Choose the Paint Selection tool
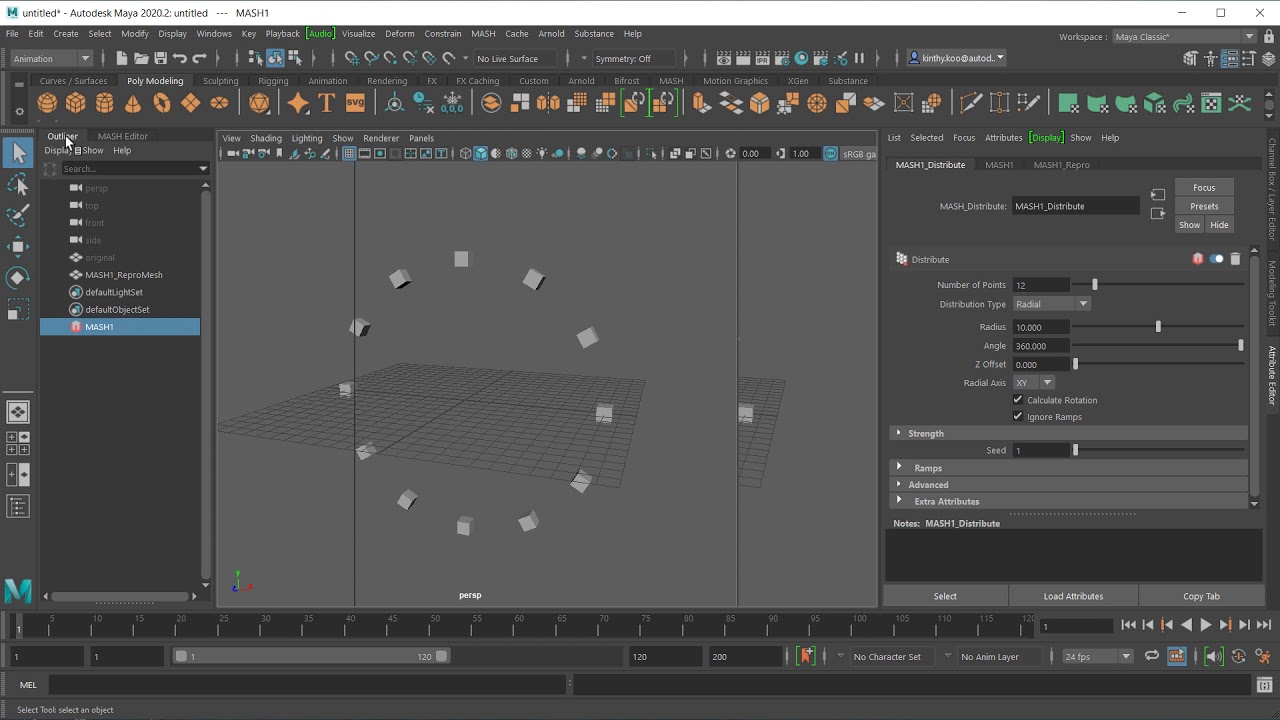Image resolution: width=1280 pixels, height=720 pixels. coord(18,215)
